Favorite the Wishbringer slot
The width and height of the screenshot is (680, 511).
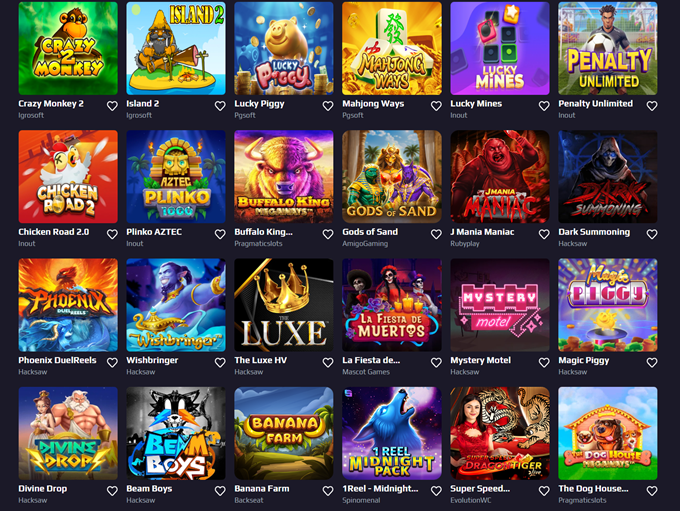(220, 363)
